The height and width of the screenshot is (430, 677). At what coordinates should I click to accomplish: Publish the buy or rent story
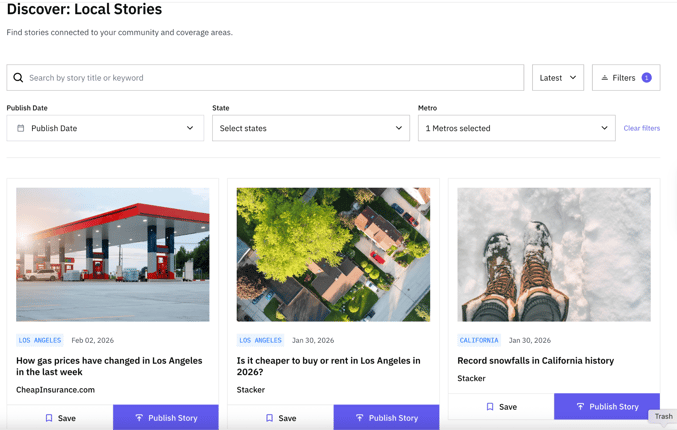386,418
